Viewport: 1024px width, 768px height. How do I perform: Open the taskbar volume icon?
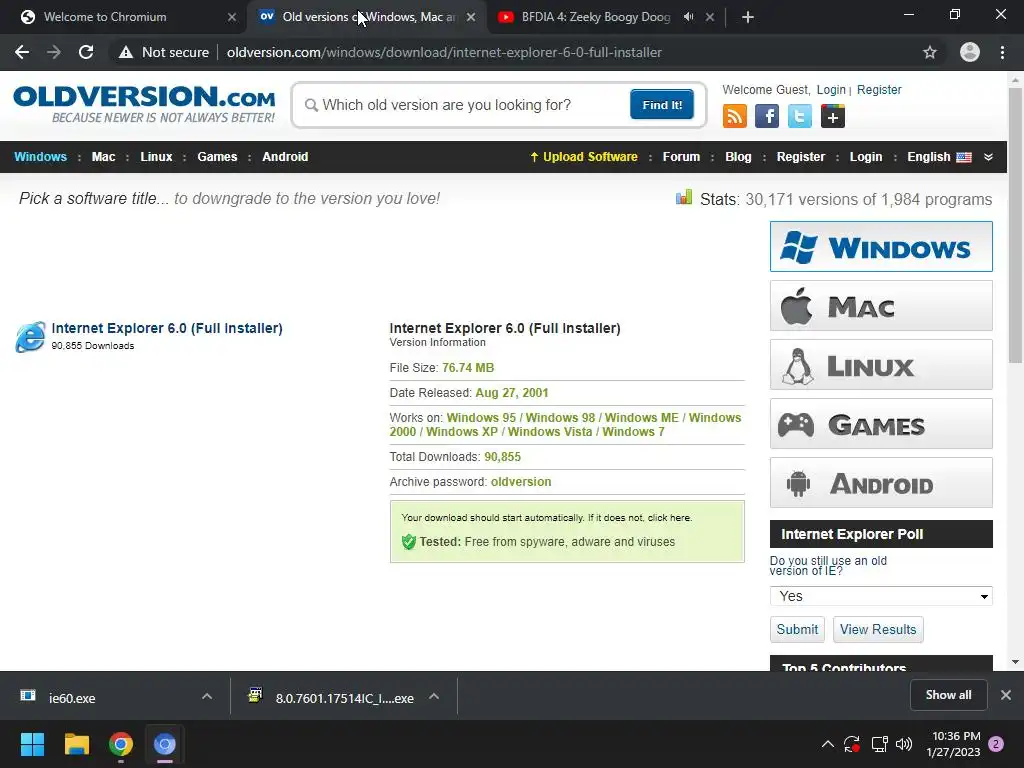(904, 744)
